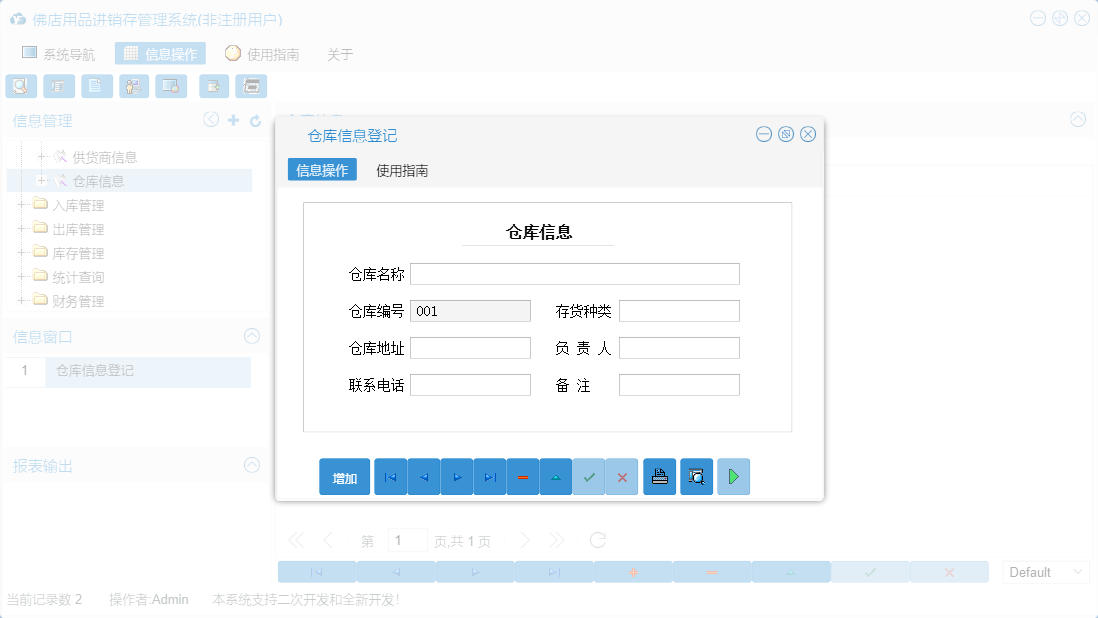The width and height of the screenshot is (1098, 618).
Task: Go to the next record arrow
Action: pos(457,477)
